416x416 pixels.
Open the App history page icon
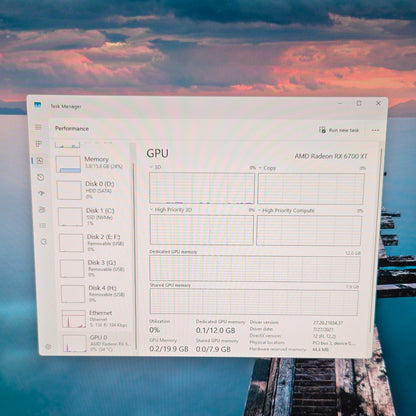pyautogui.click(x=41, y=177)
